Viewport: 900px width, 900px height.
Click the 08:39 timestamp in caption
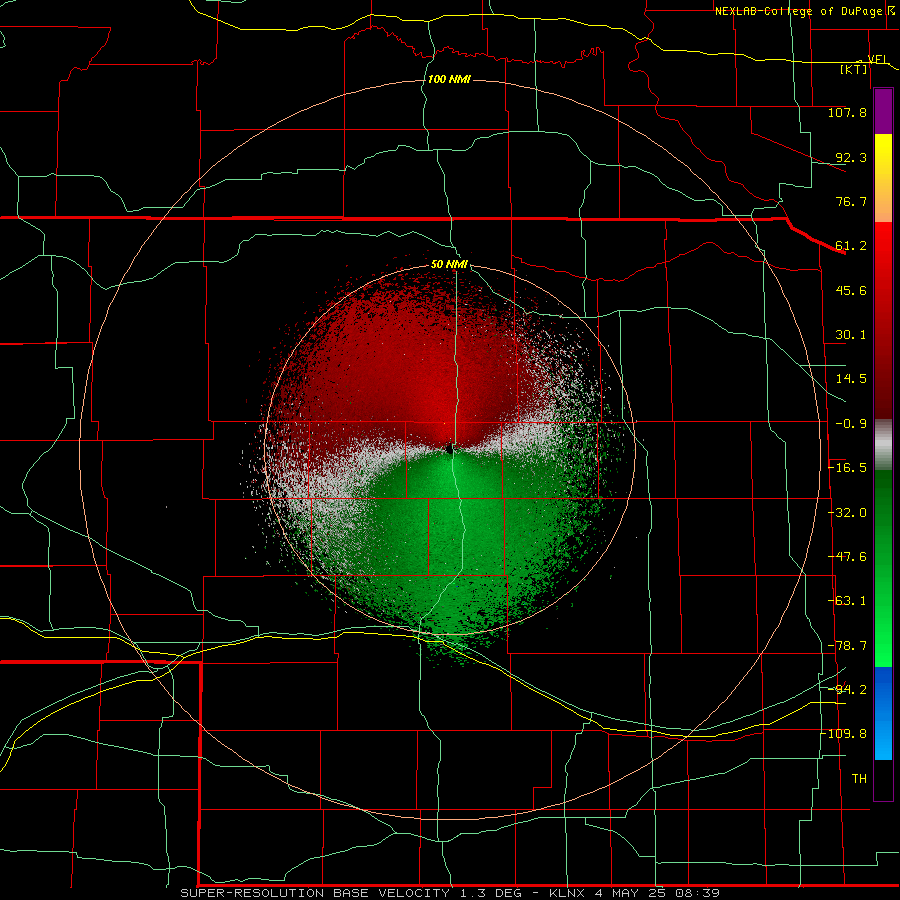(x=698, y=893)
